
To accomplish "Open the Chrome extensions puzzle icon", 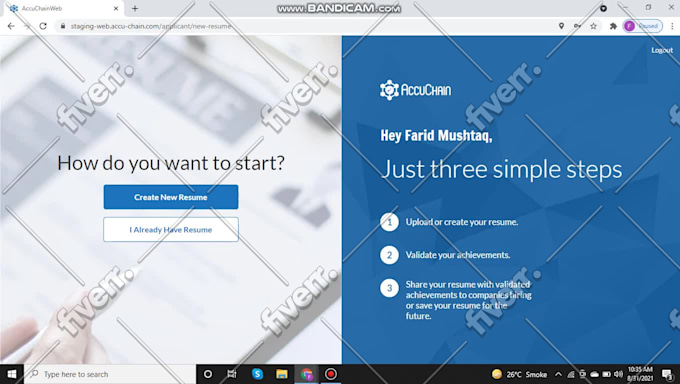I will coord(613,26).
